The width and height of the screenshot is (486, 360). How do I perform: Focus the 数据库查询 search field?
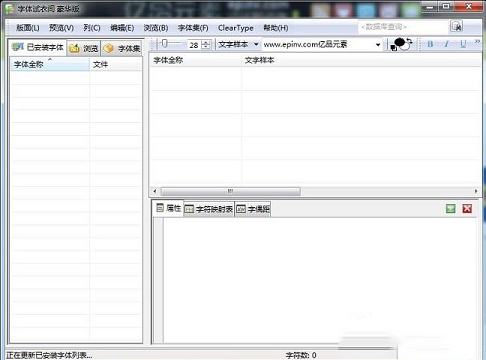(403, 27)
